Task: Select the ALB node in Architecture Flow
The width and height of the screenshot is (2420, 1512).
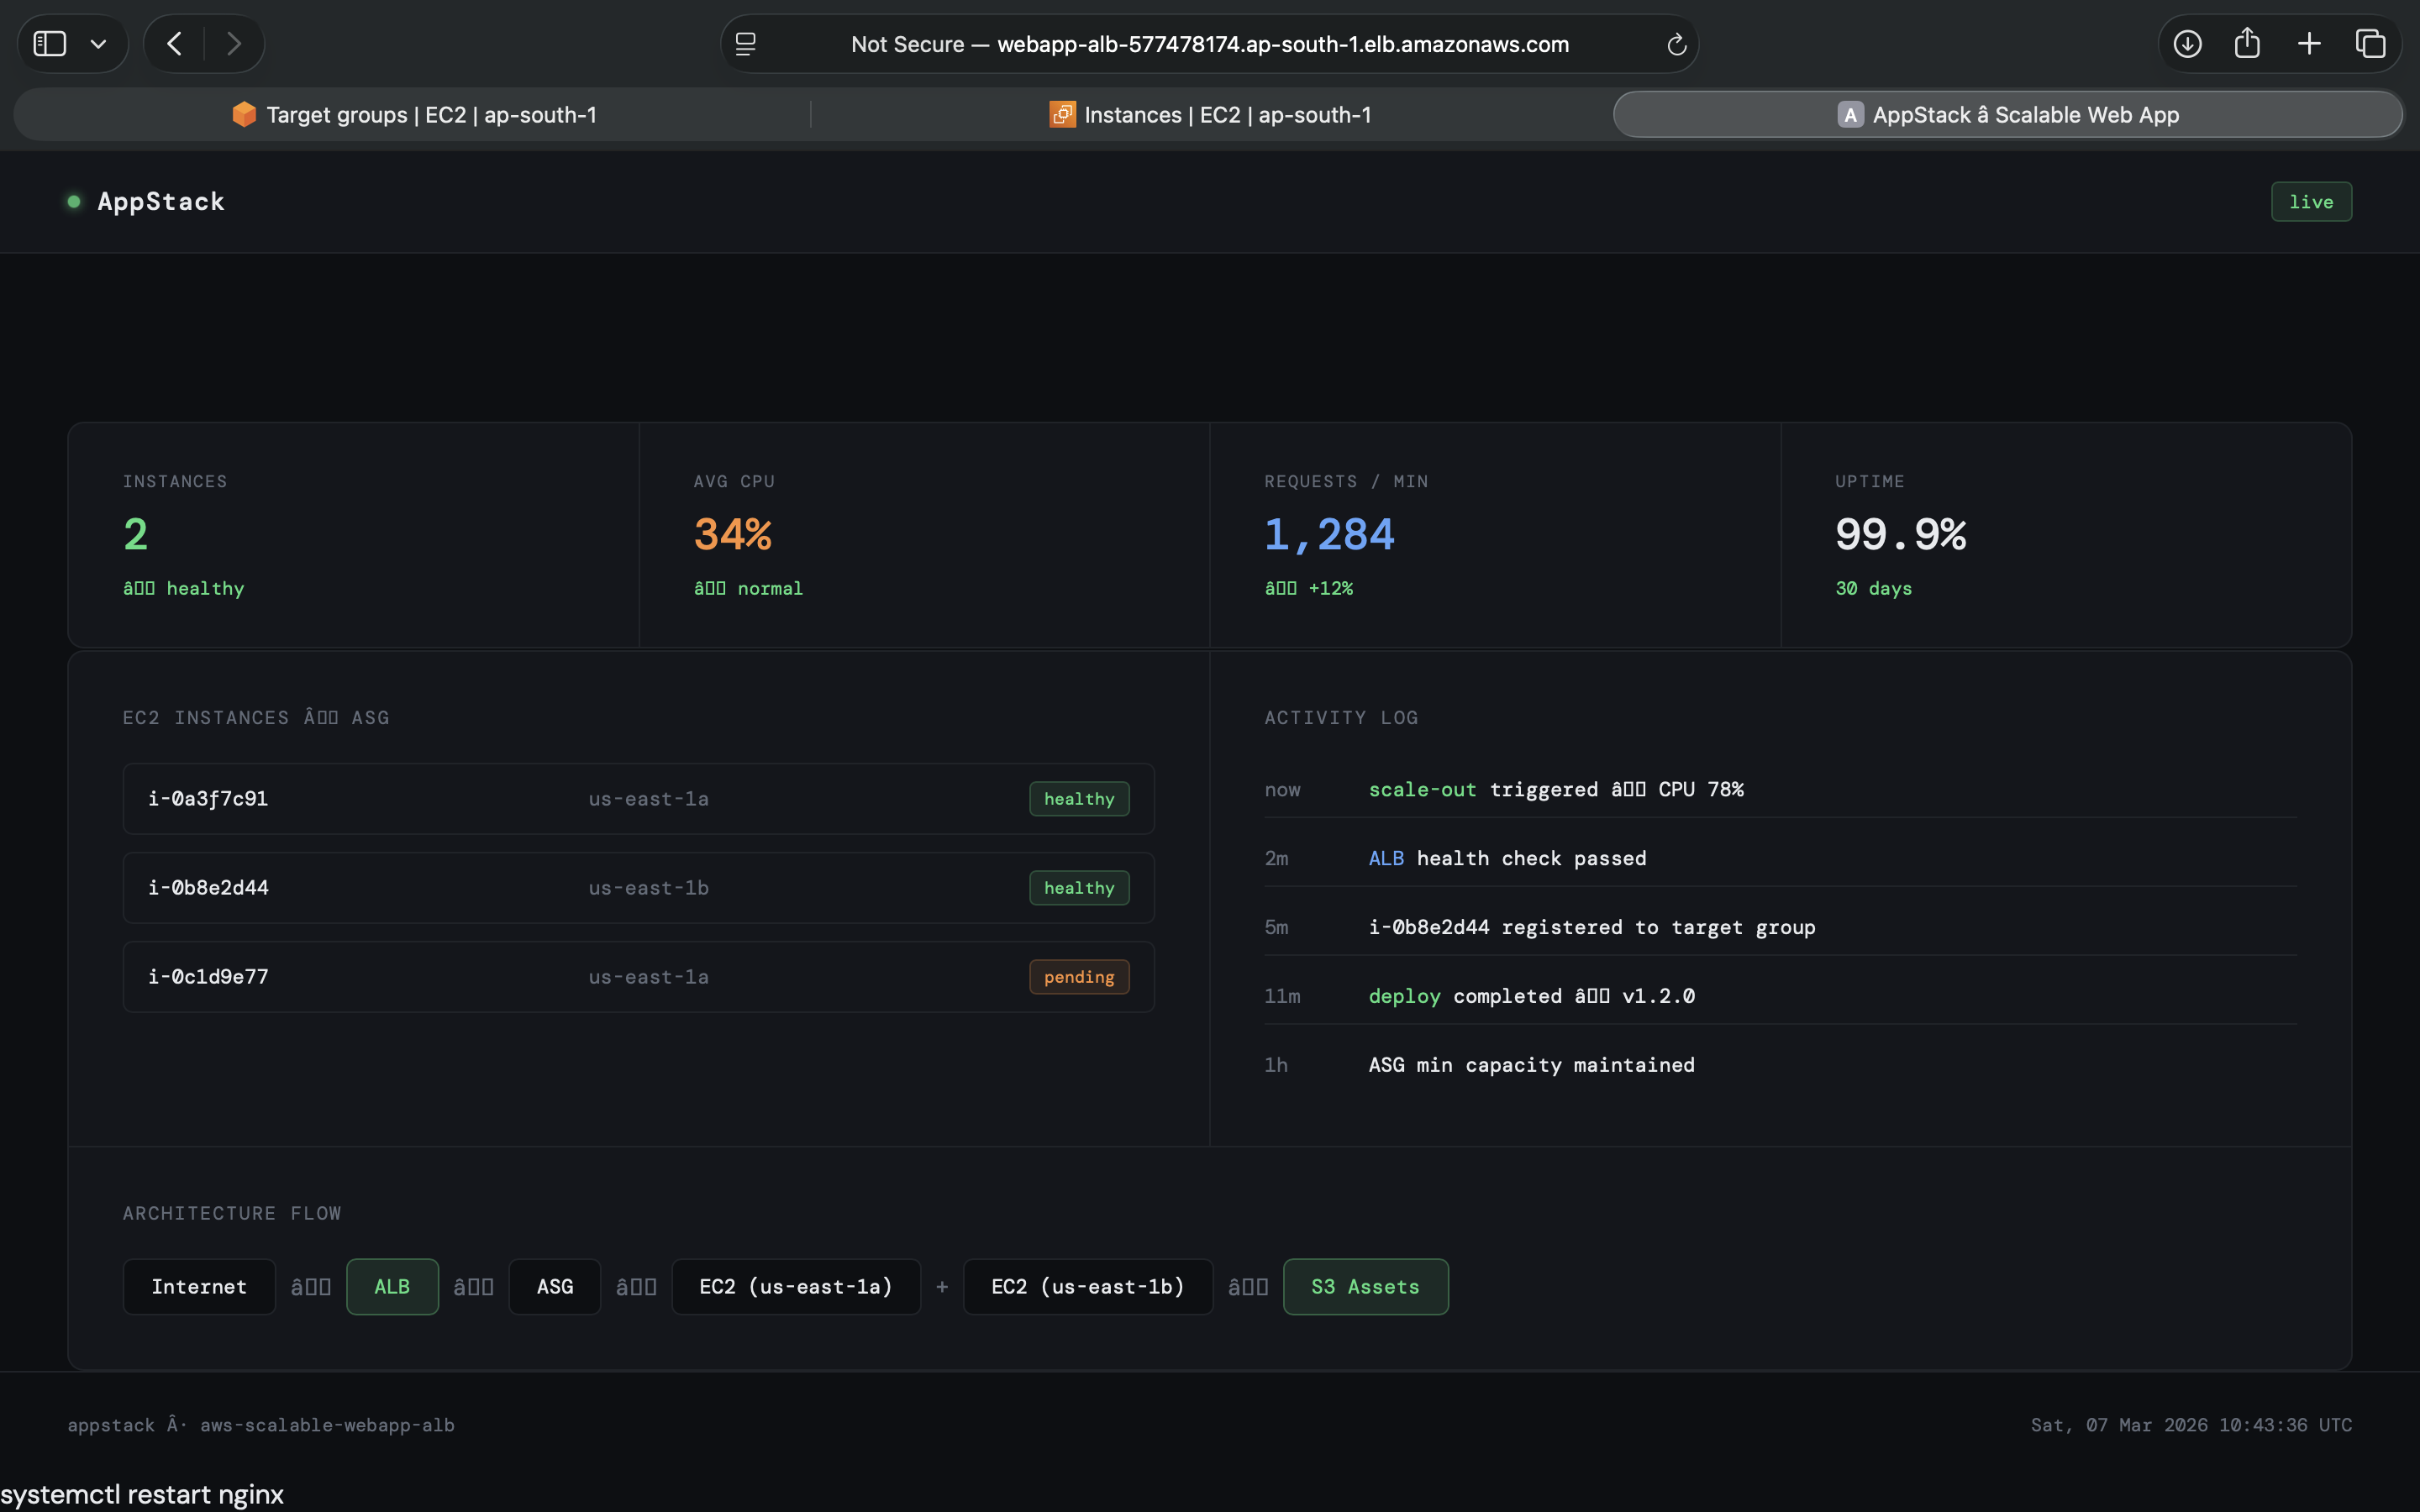Action: tap(391, 1286)
